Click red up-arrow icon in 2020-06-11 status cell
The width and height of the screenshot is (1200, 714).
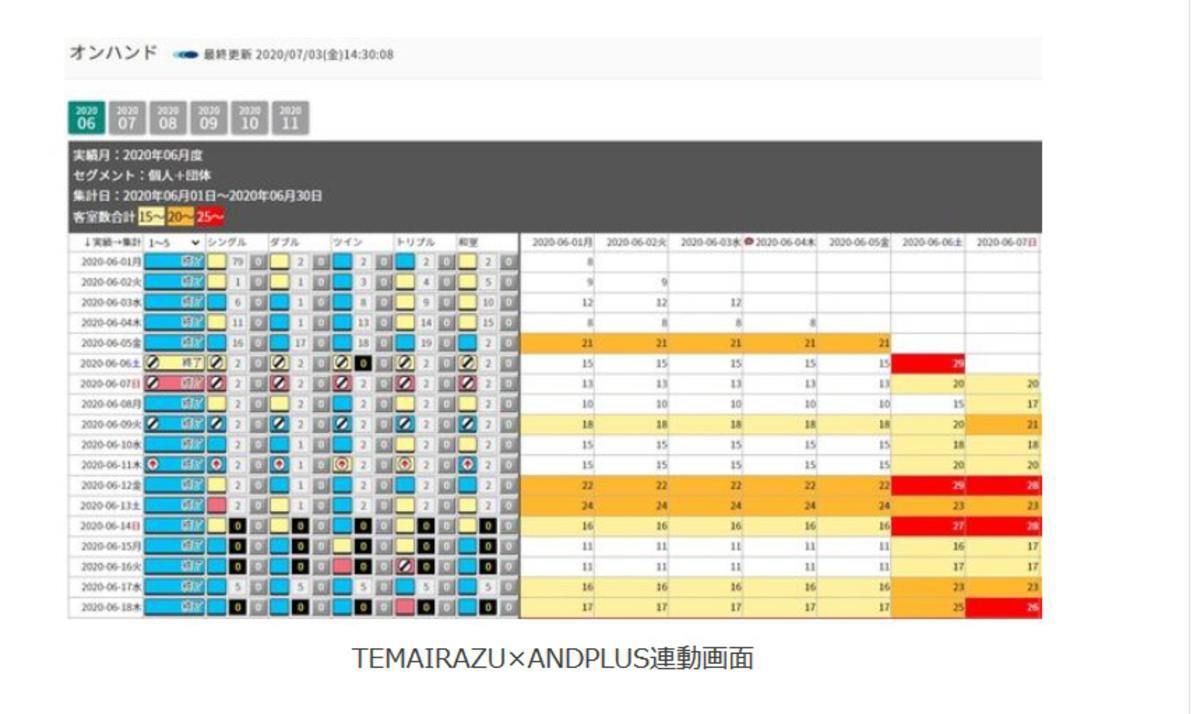click(153, 465)
